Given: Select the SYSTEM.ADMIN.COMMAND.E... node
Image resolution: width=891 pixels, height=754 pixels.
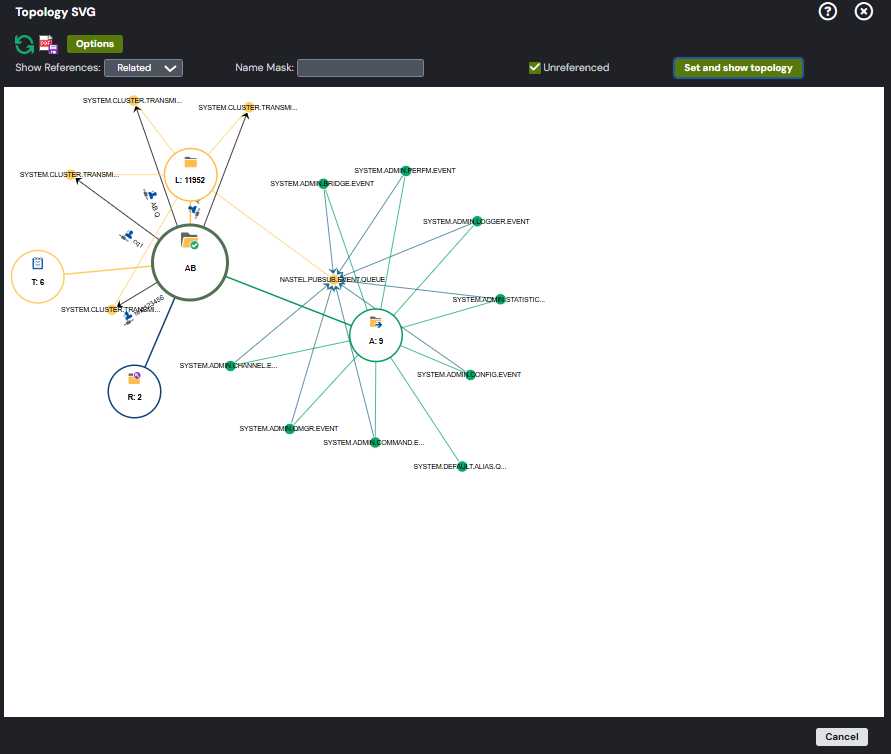Looking at the screenshot, I should coord(375,443).
